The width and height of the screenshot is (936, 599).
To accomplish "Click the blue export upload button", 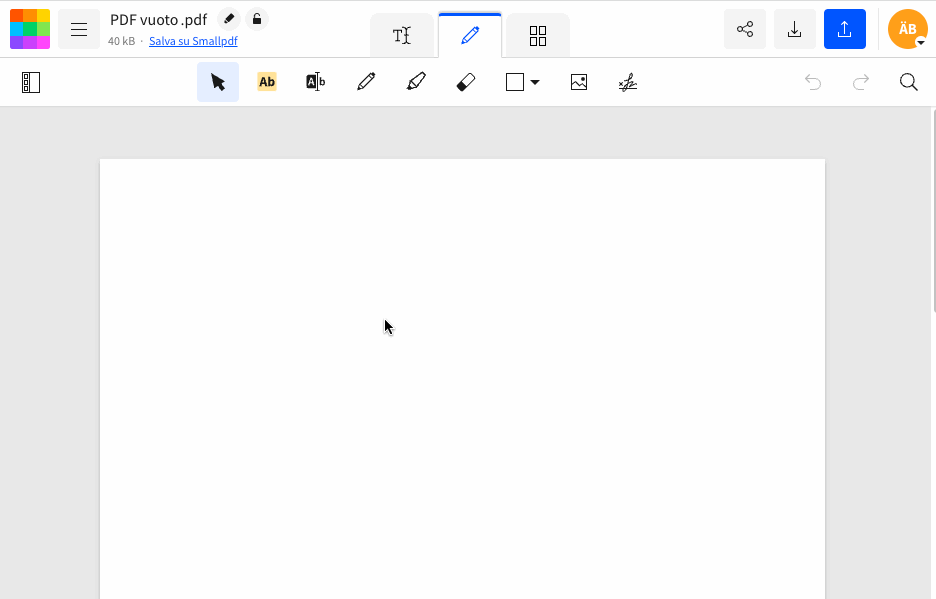I will click(x=845, y=29).
